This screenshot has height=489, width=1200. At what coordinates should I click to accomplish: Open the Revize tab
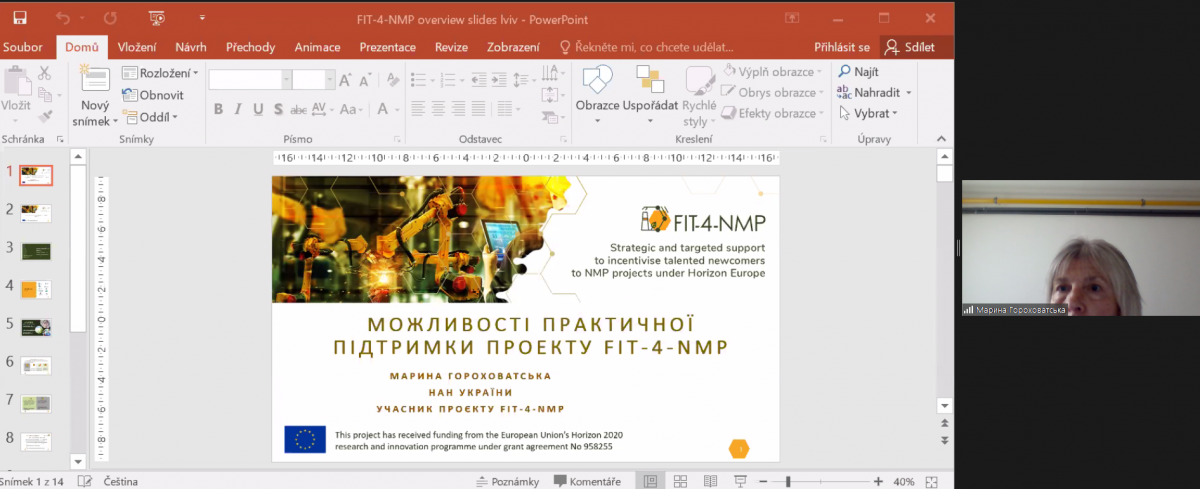[x=451, y=47]
